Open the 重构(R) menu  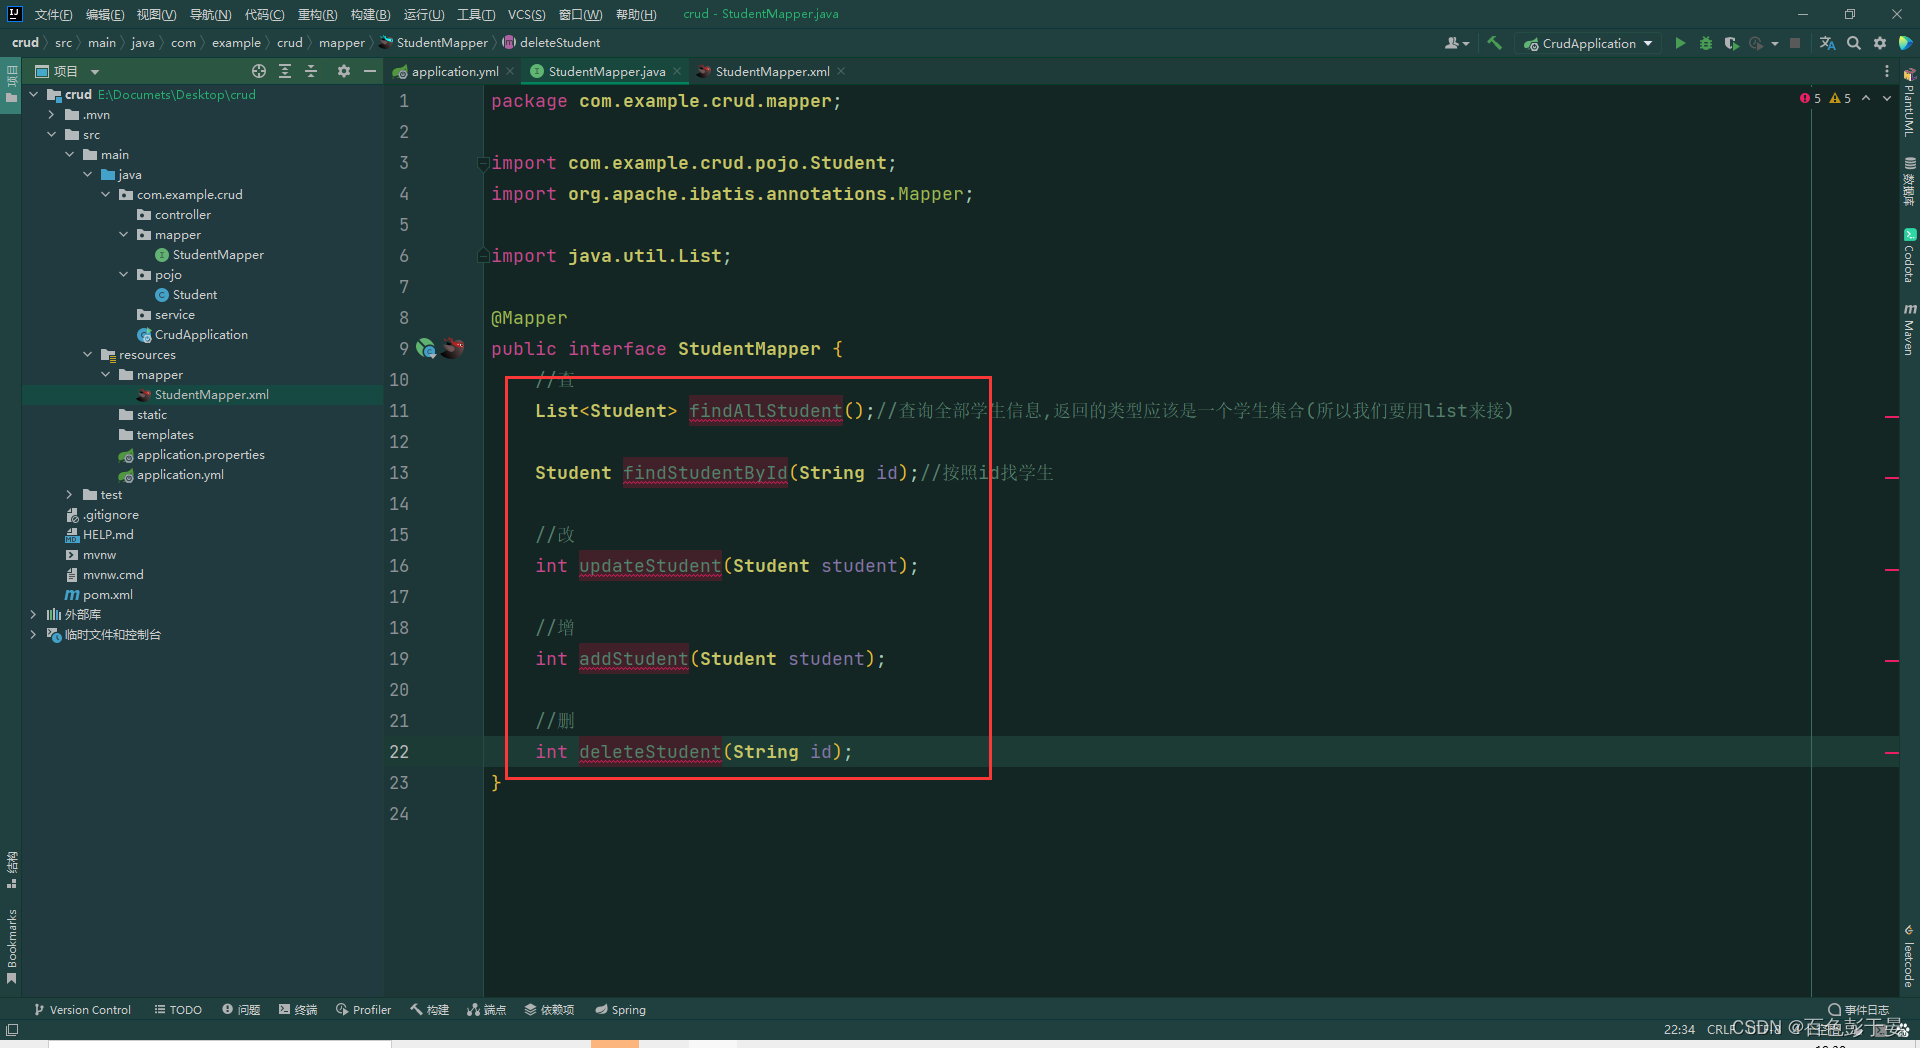coord(317,14)
